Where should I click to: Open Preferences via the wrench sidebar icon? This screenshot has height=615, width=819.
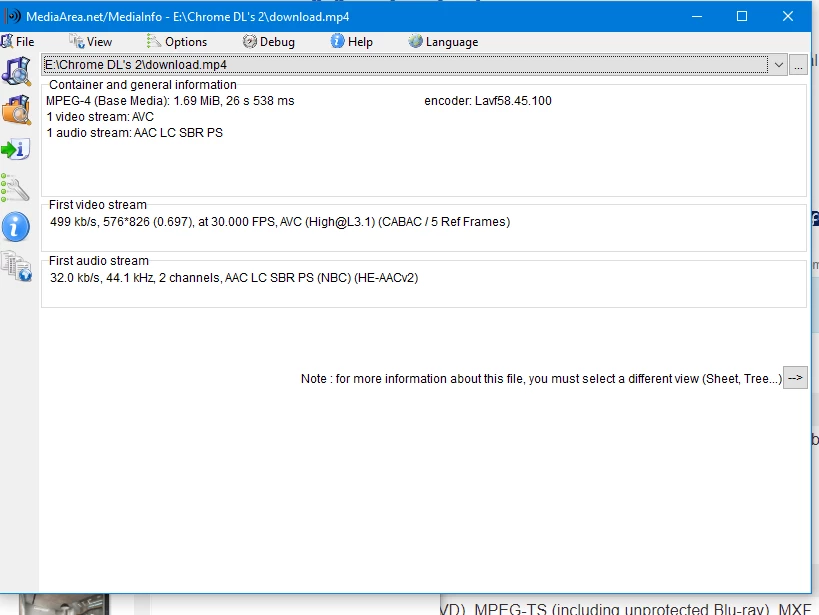[x=15, y=188]
